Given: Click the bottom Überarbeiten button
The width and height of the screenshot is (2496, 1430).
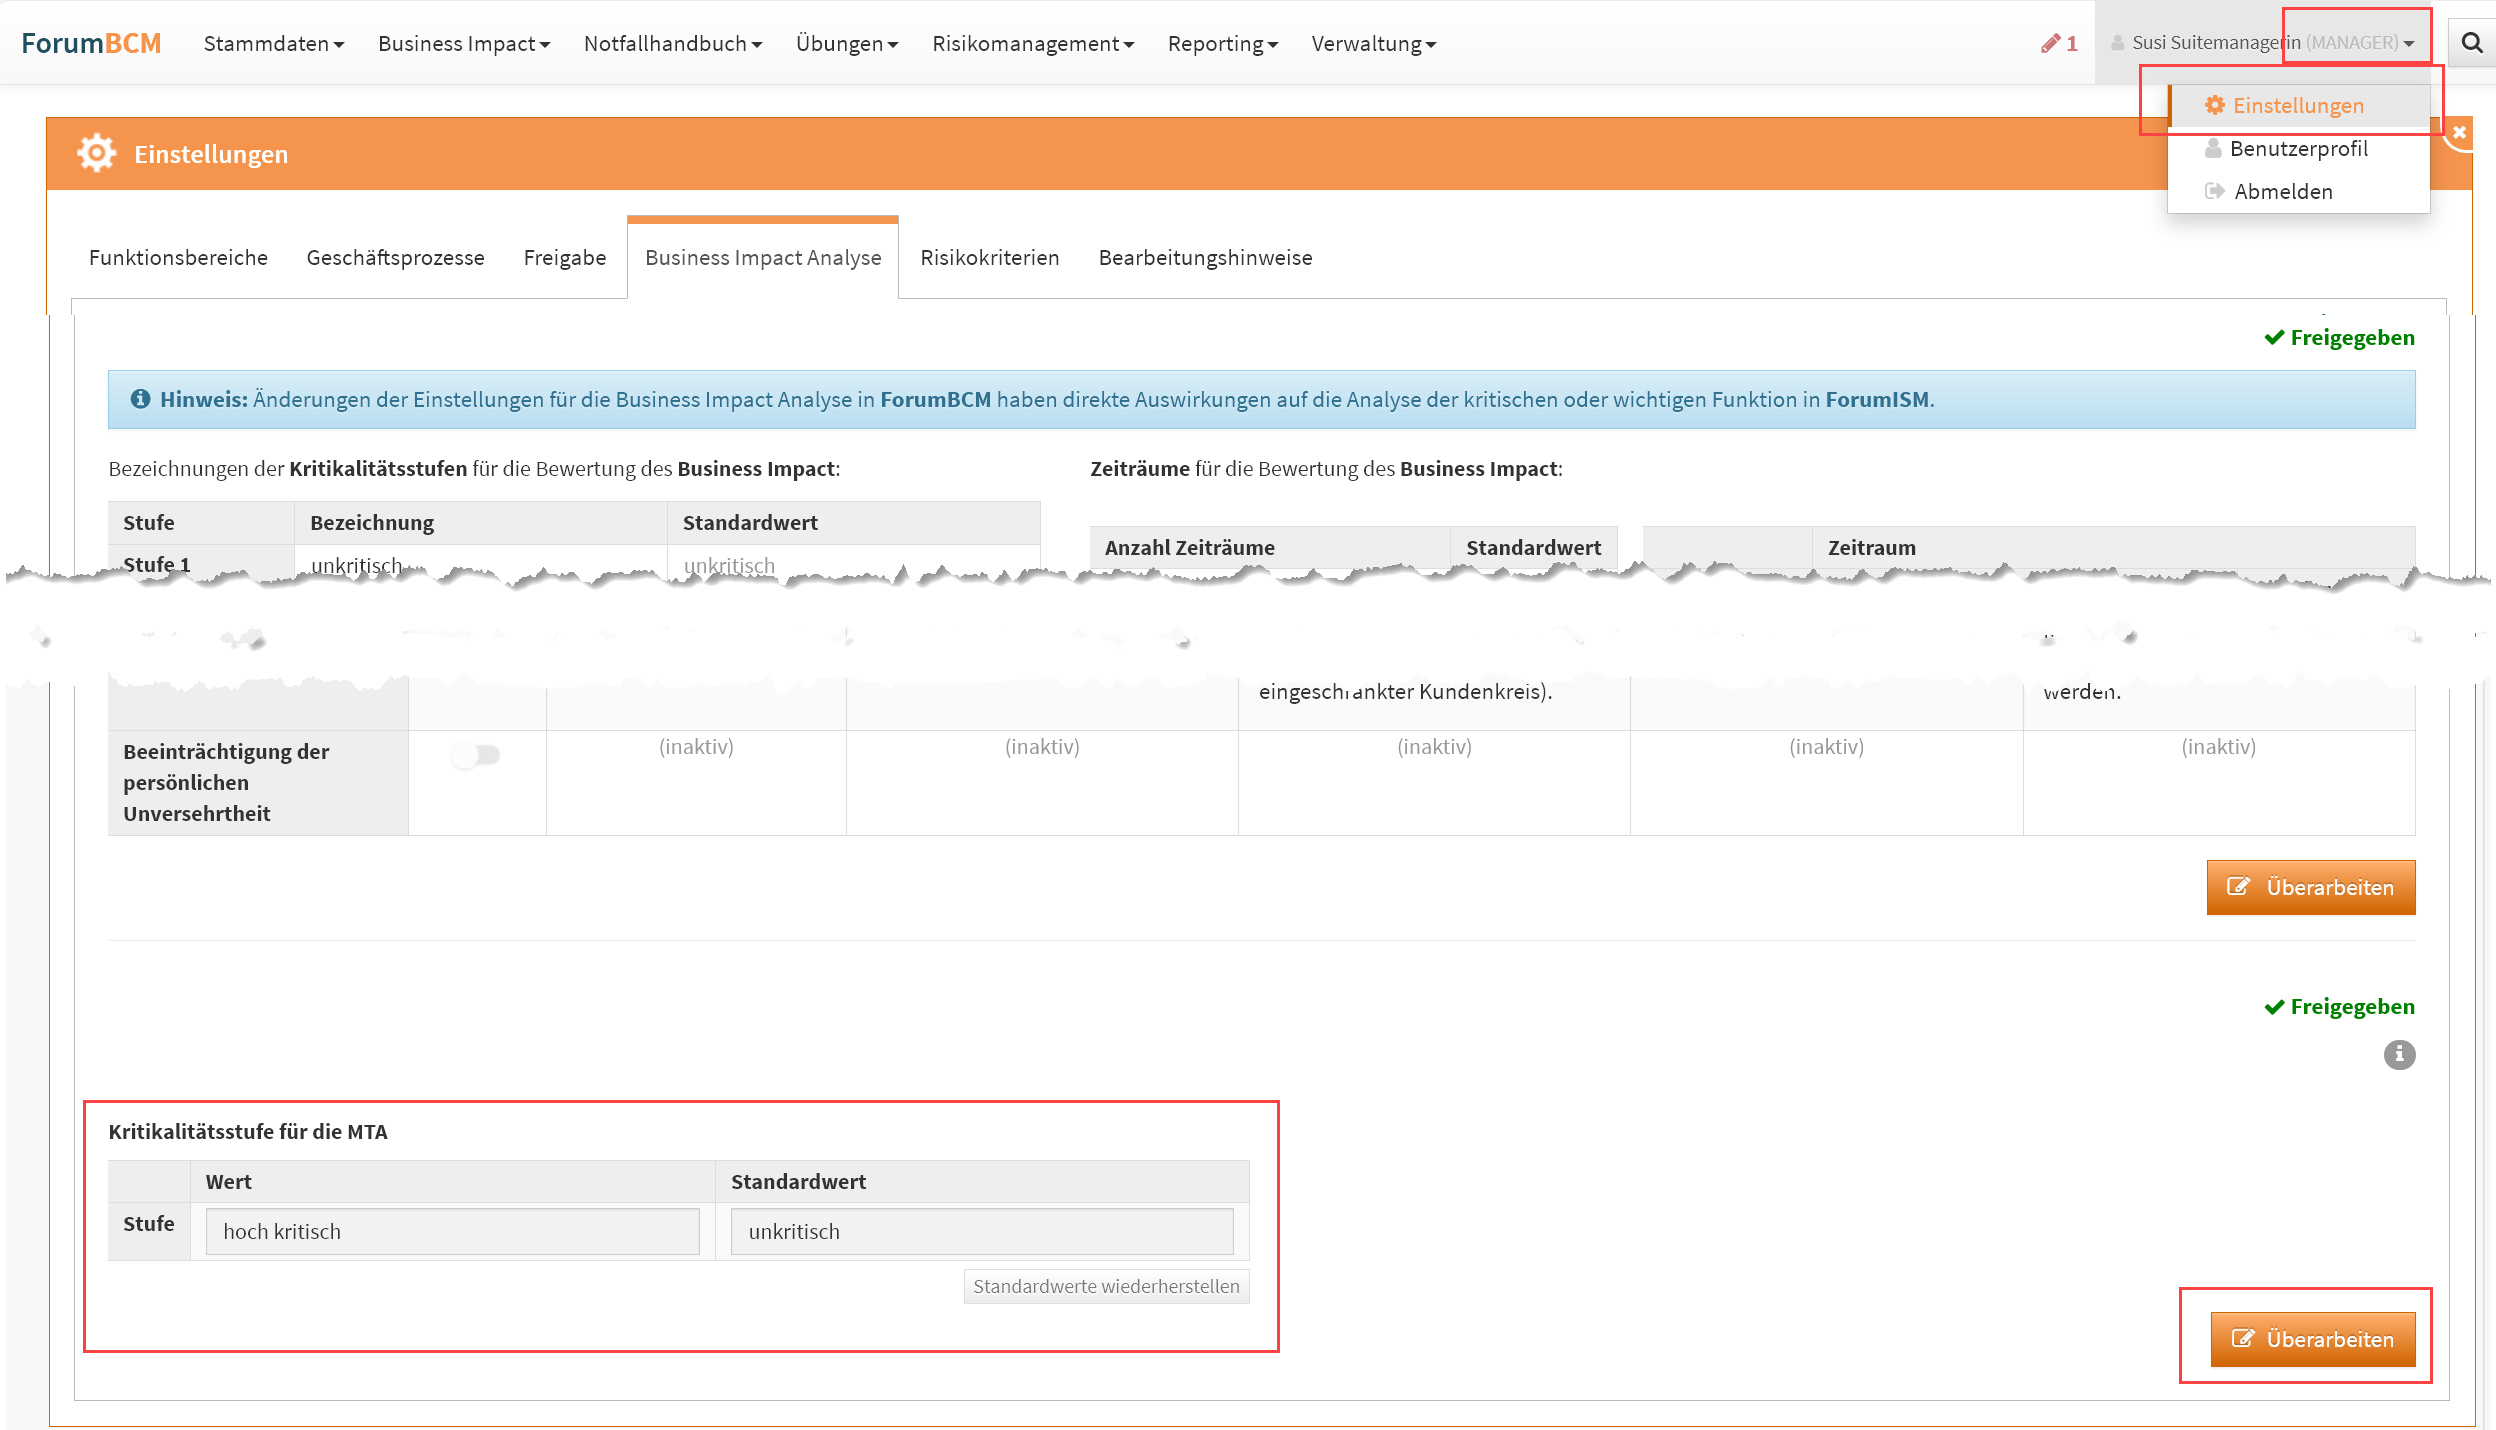Looking at the screenshot, I should [x=2311, y=1338].
